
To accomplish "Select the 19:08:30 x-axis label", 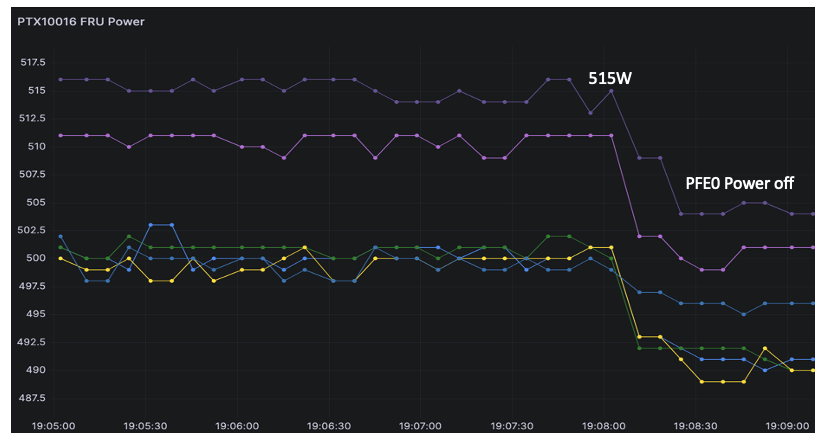I will 695,426.
